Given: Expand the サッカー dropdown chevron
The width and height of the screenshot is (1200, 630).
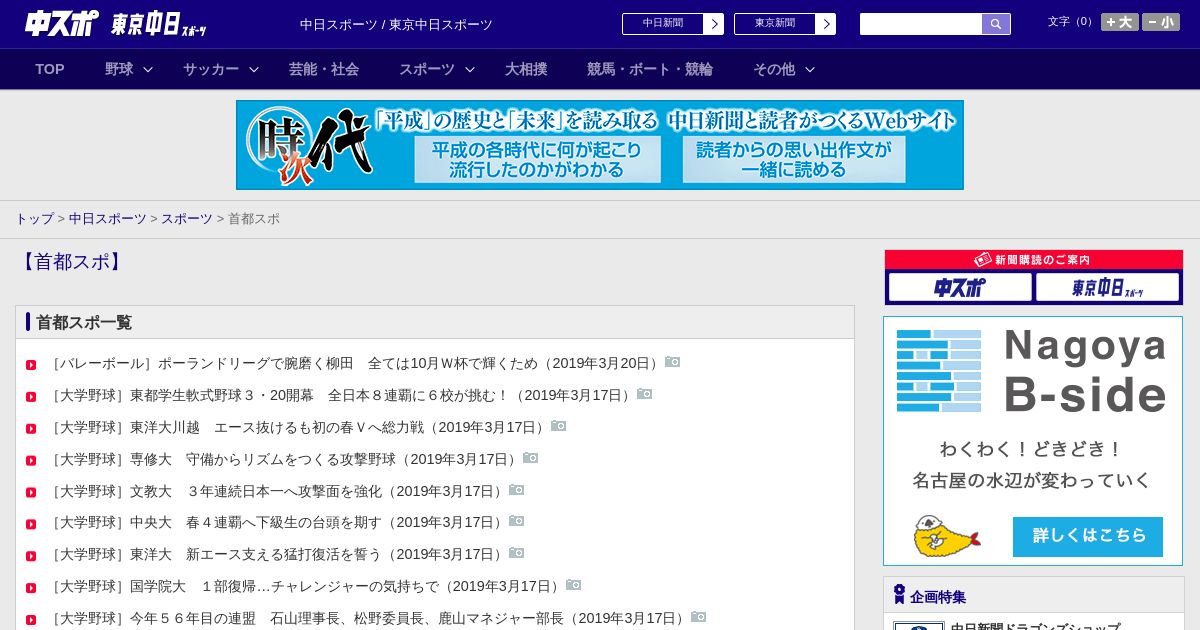Looking at the screenshot, I should click(254, 69).
